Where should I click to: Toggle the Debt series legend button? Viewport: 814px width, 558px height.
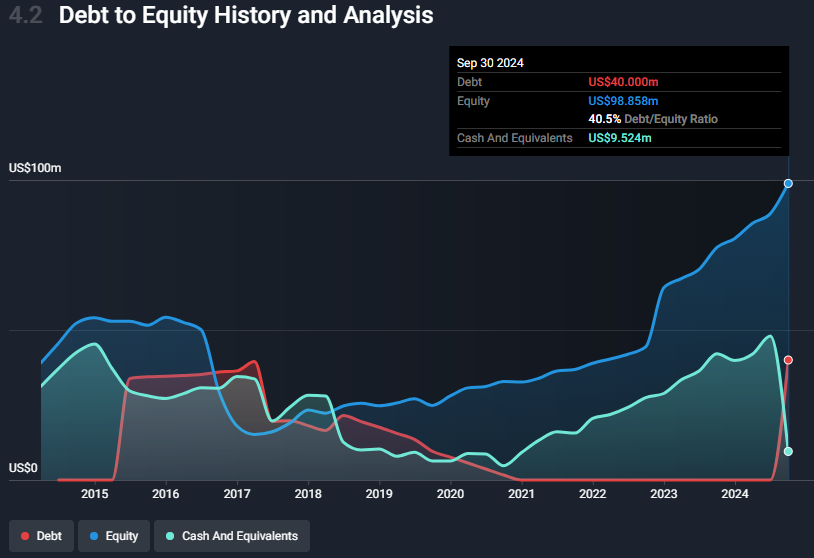pos(41,536)
